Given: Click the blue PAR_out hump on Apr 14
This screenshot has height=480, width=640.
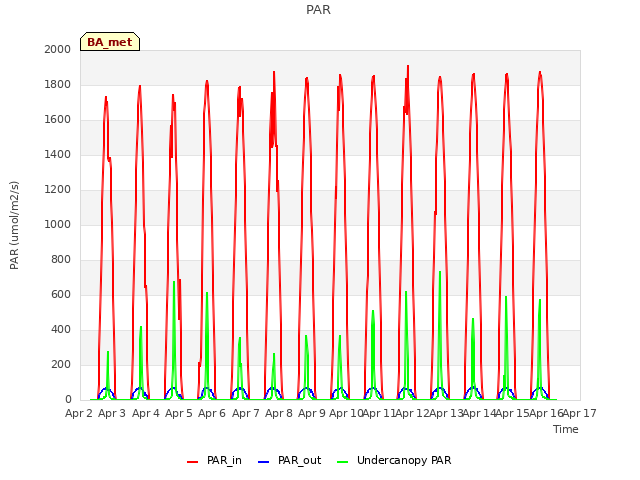Looking at the screenshot, I should (473, 390).
